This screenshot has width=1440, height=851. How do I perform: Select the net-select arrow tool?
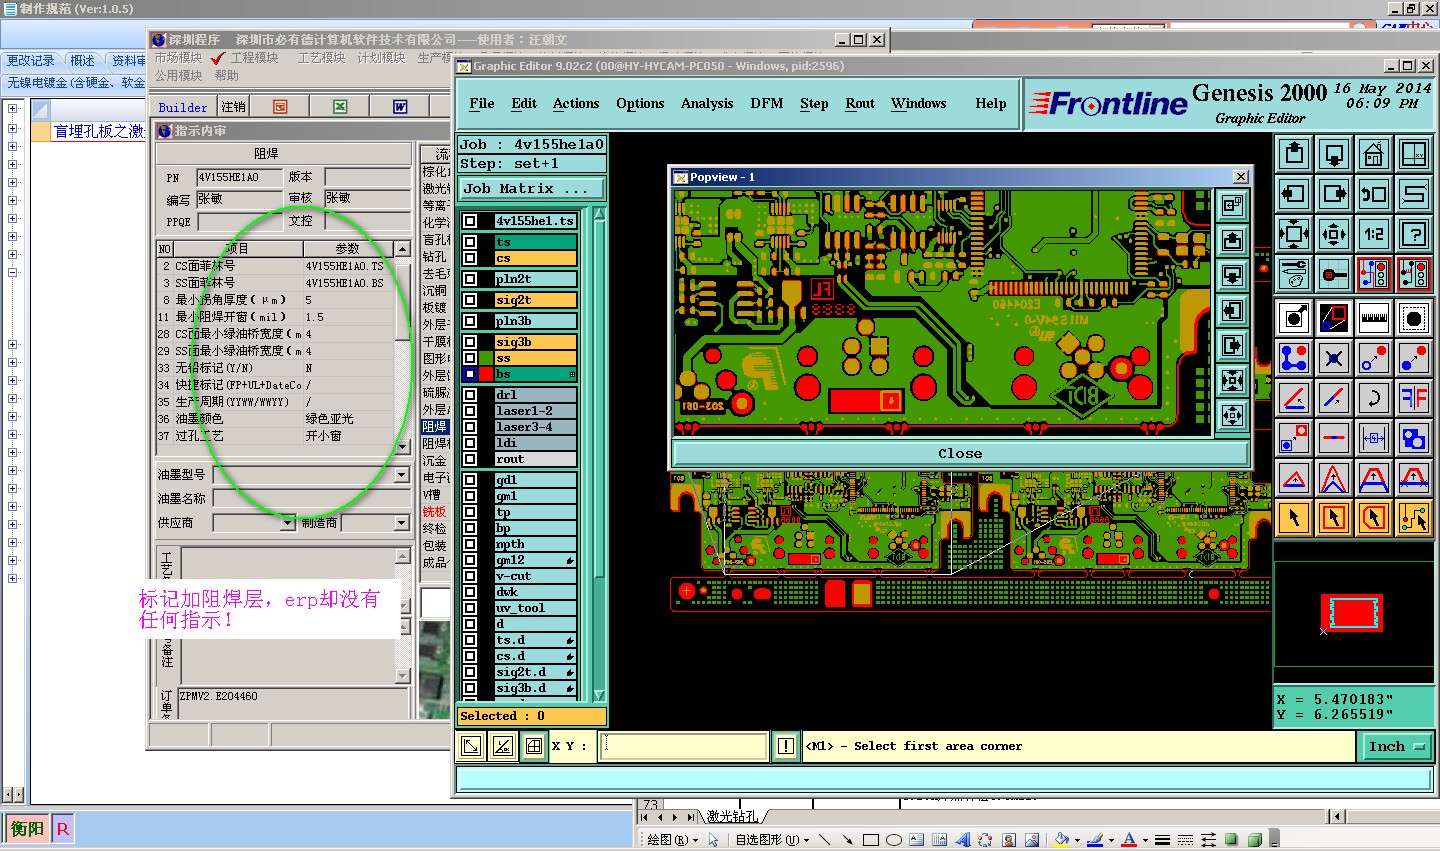1413,517
